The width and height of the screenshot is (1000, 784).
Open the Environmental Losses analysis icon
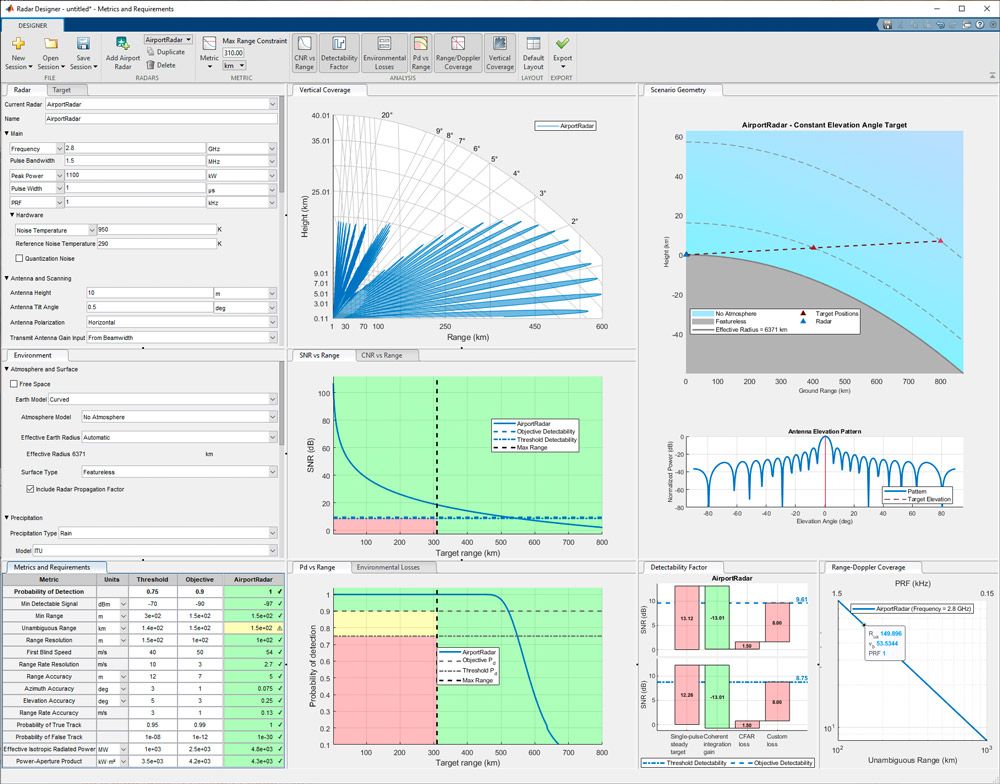pyautogui.click(x=382, y=52)
